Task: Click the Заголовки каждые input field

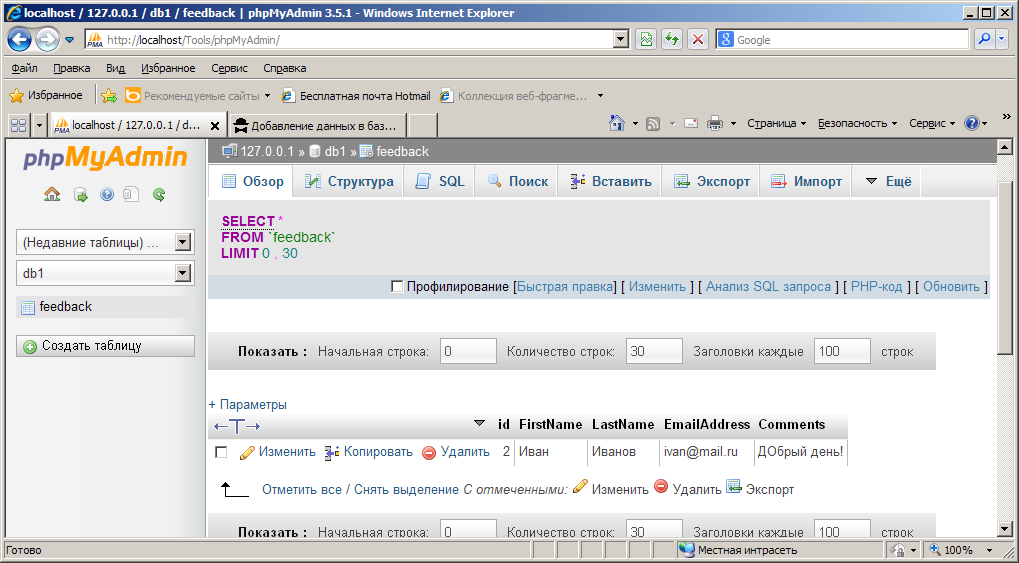Action: coord(842,351)
